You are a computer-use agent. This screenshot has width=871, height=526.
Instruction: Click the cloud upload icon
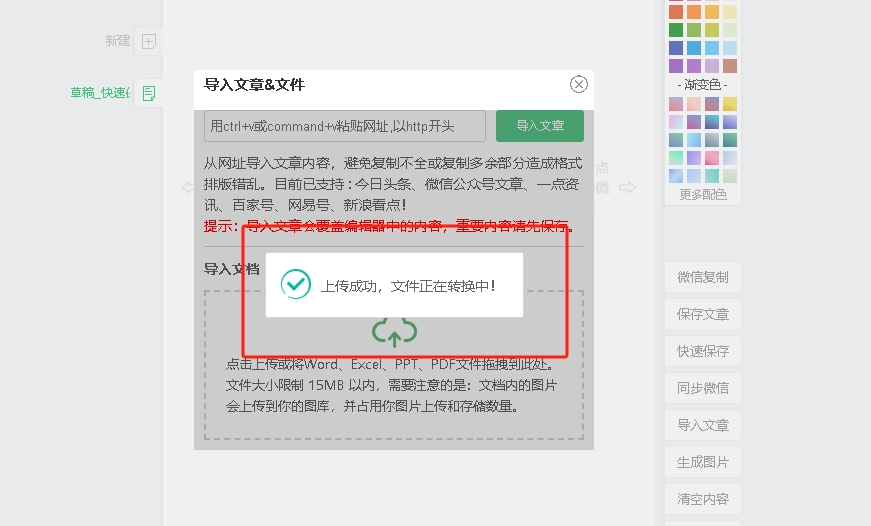tap(394, 332)
